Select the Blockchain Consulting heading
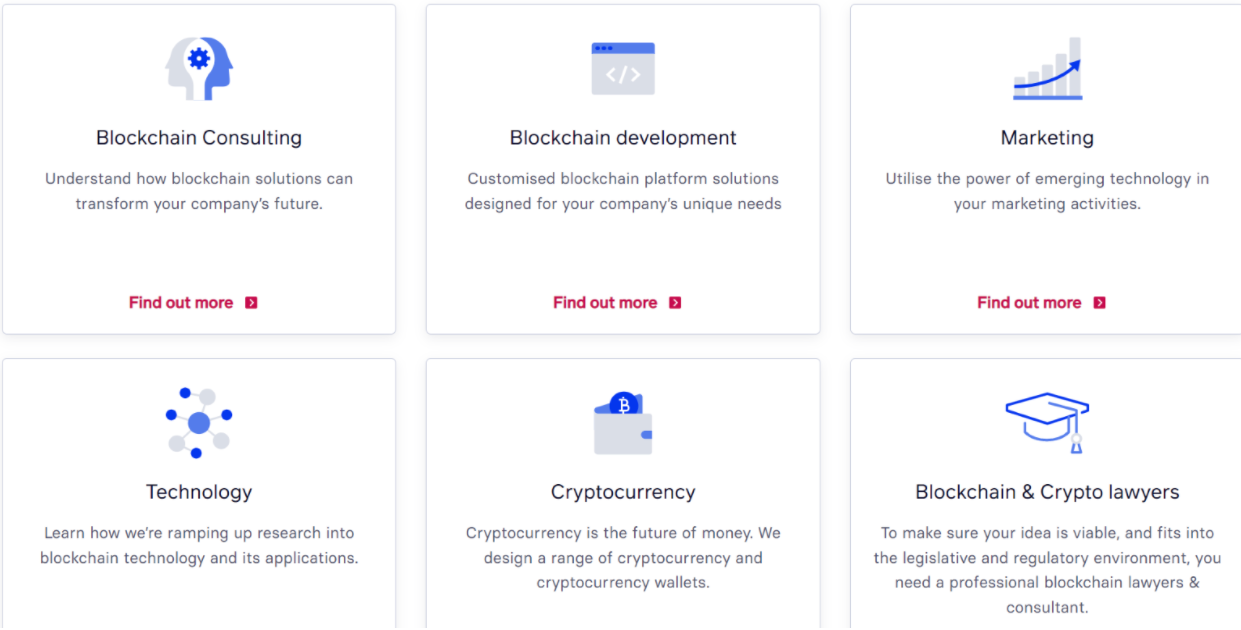The height and width of the screenshot is (630, 1241). point(199,138)
